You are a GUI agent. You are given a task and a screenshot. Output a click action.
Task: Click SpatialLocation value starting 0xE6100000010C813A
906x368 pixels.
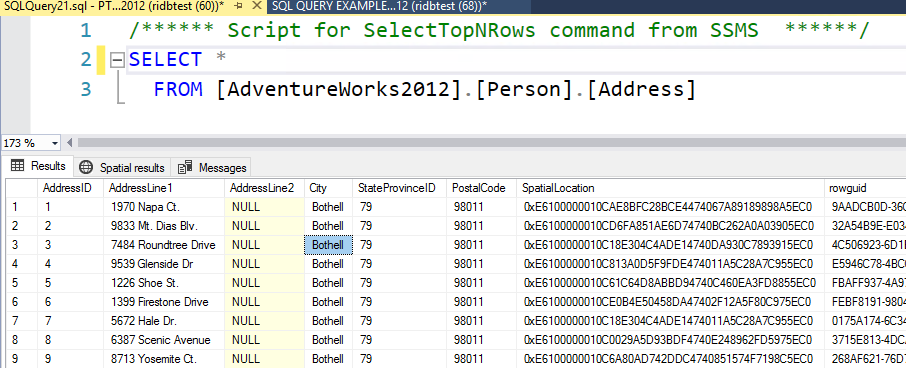pyautogui.click(x=671, y=264)
